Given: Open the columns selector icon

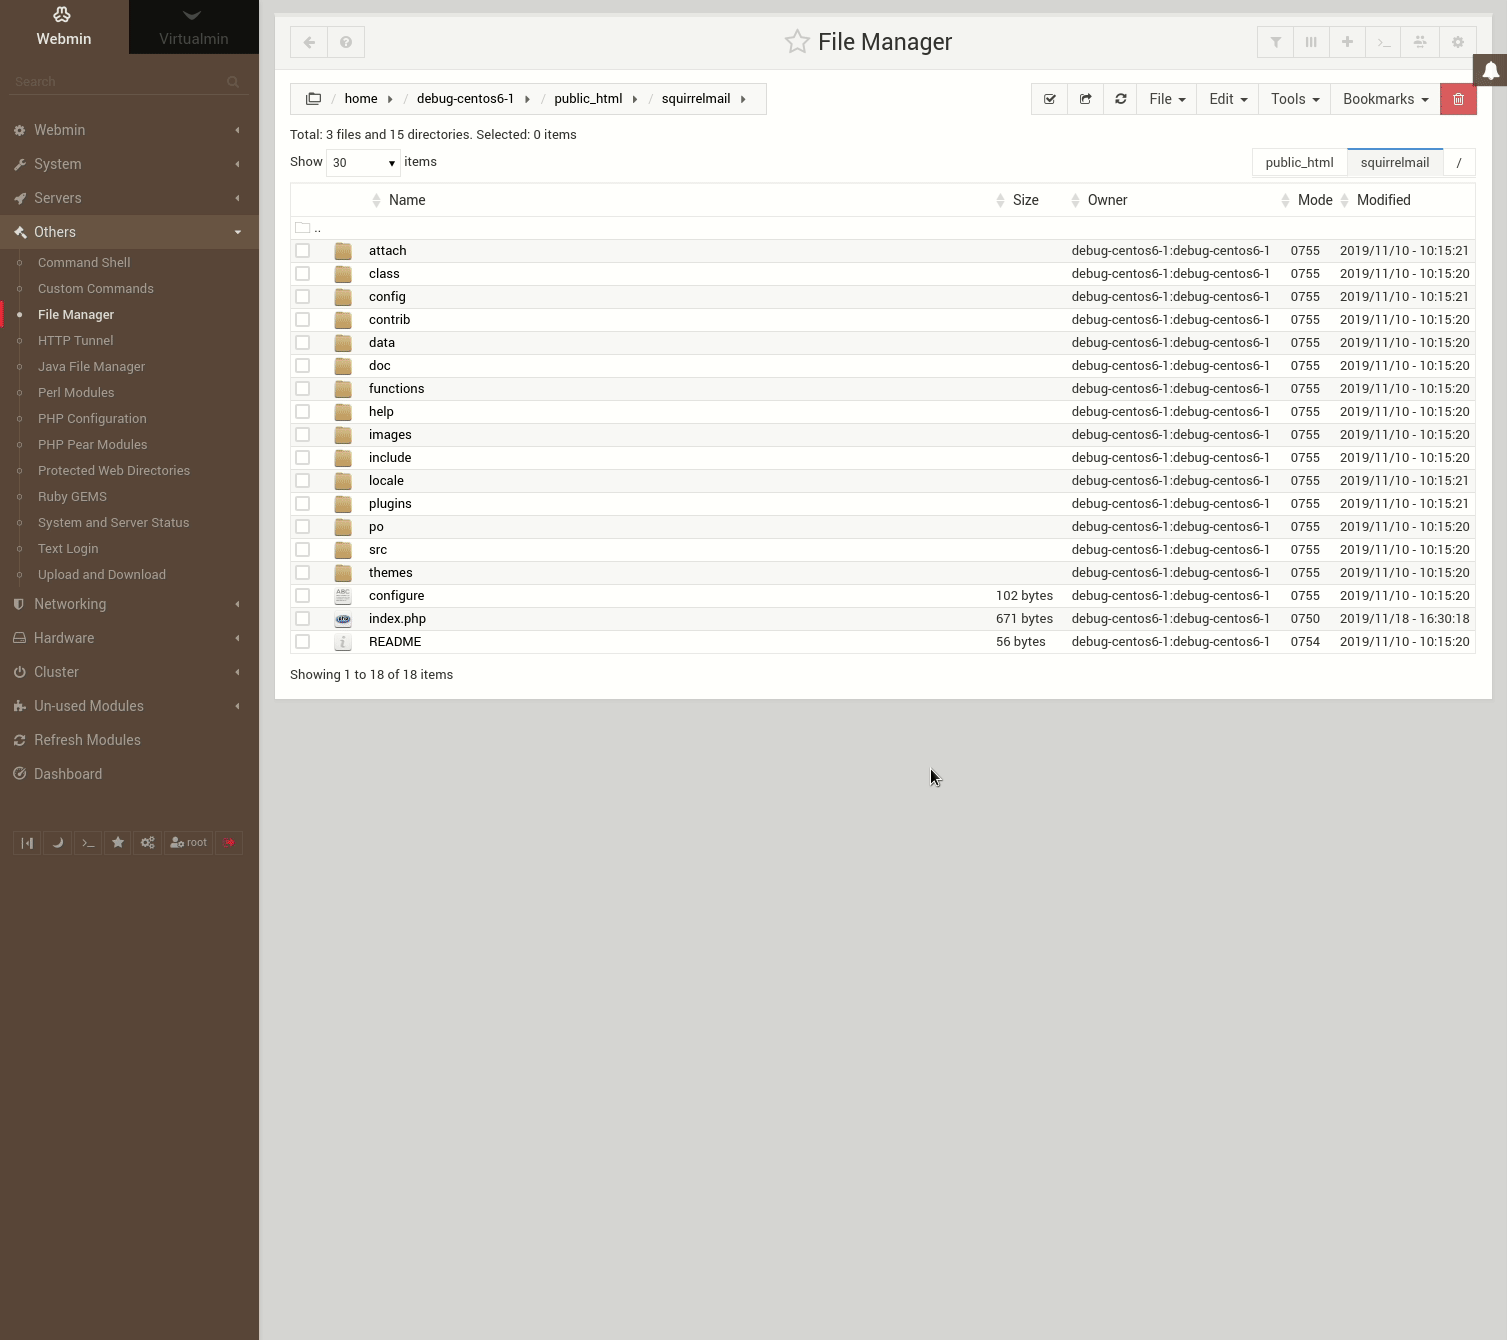Looking at the screenshot, I should (x=1311, y=42).
